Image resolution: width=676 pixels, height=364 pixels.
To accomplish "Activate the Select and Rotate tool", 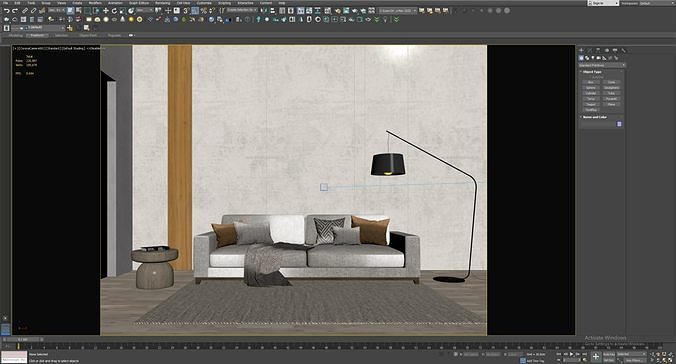I will (114, 10).
